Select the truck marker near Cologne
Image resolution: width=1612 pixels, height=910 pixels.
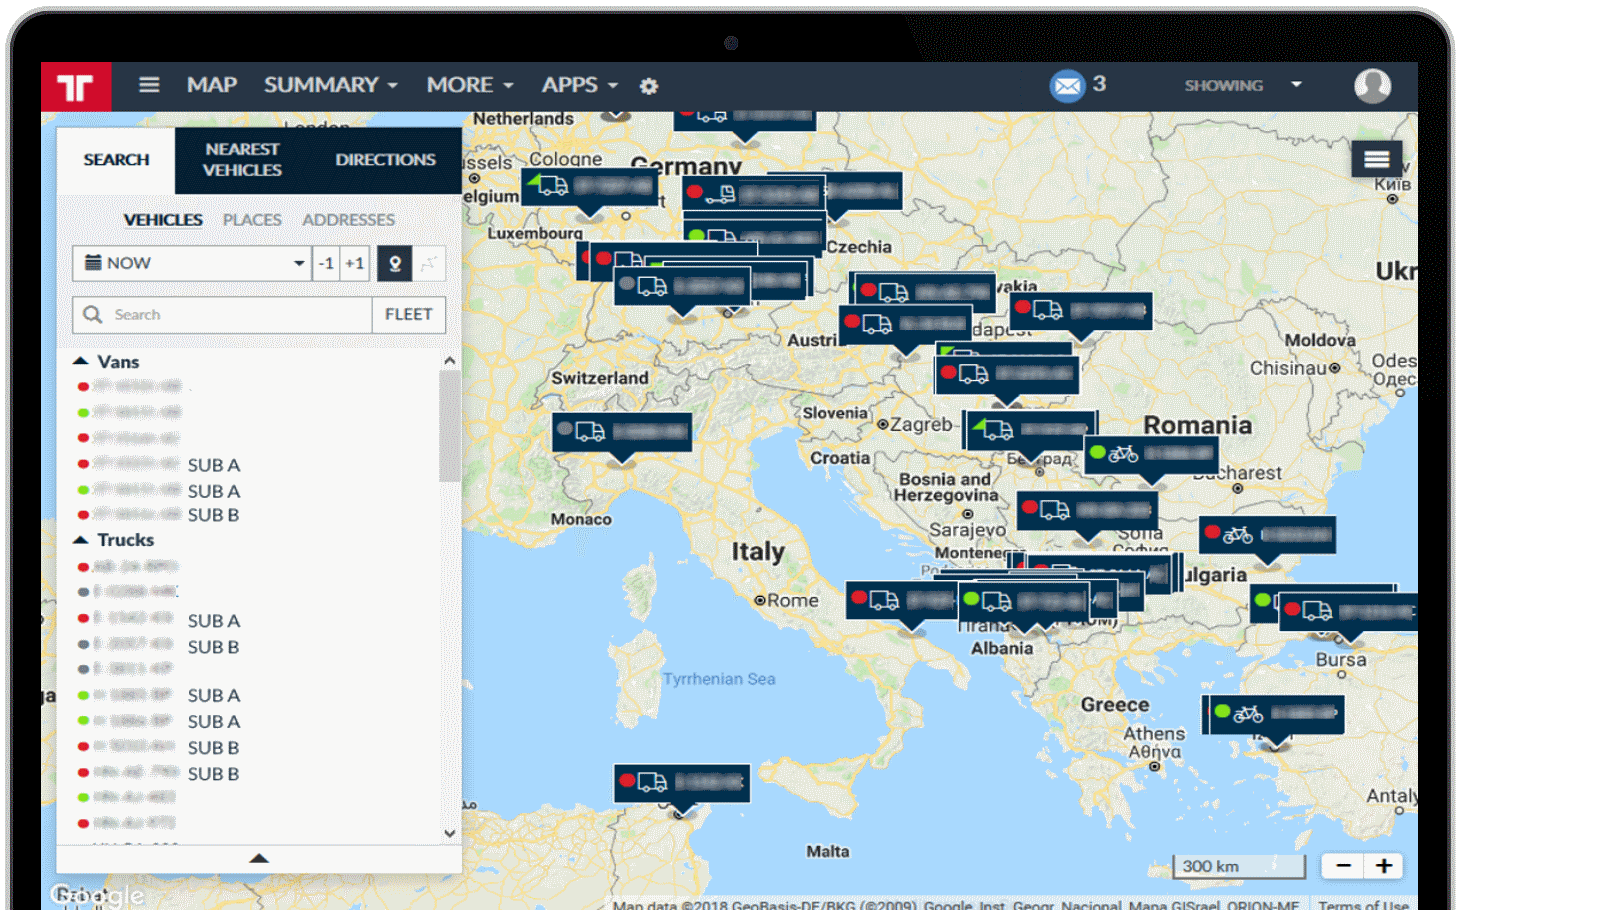pos(590,187)
